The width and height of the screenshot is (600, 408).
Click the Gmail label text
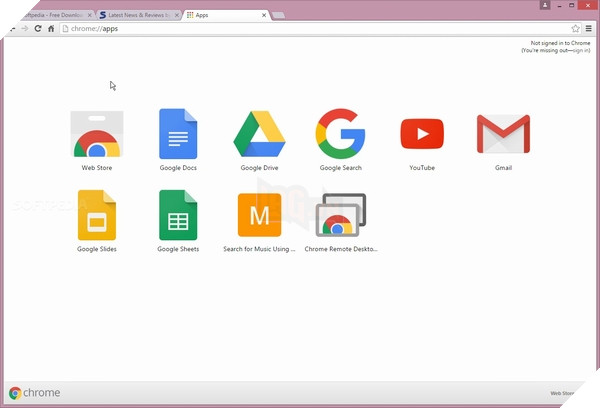point(503,168)
